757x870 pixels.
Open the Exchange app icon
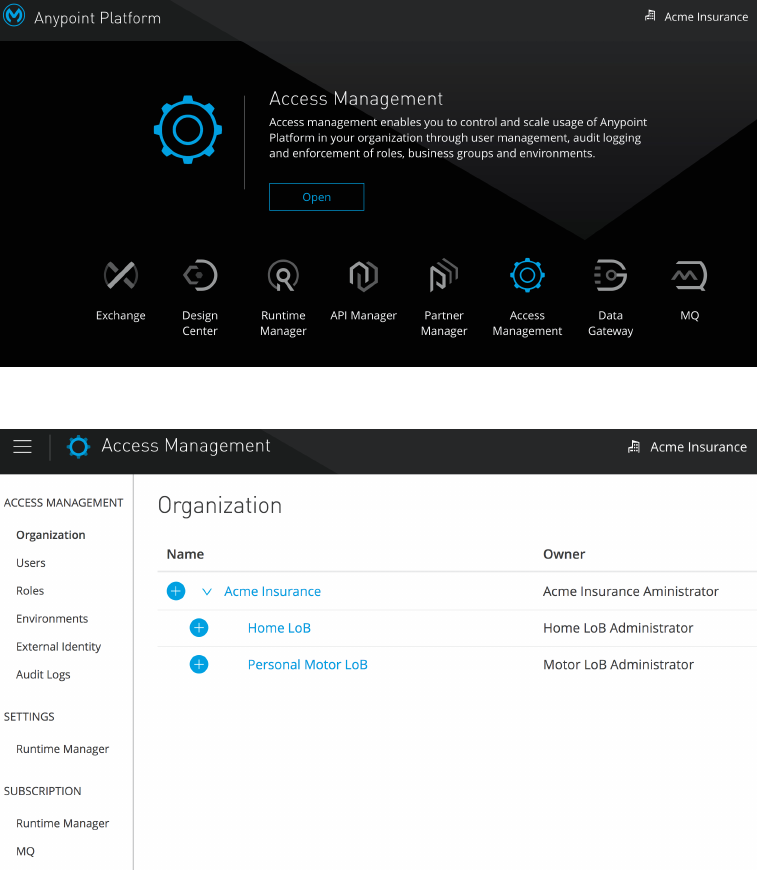tap(120, 275)
